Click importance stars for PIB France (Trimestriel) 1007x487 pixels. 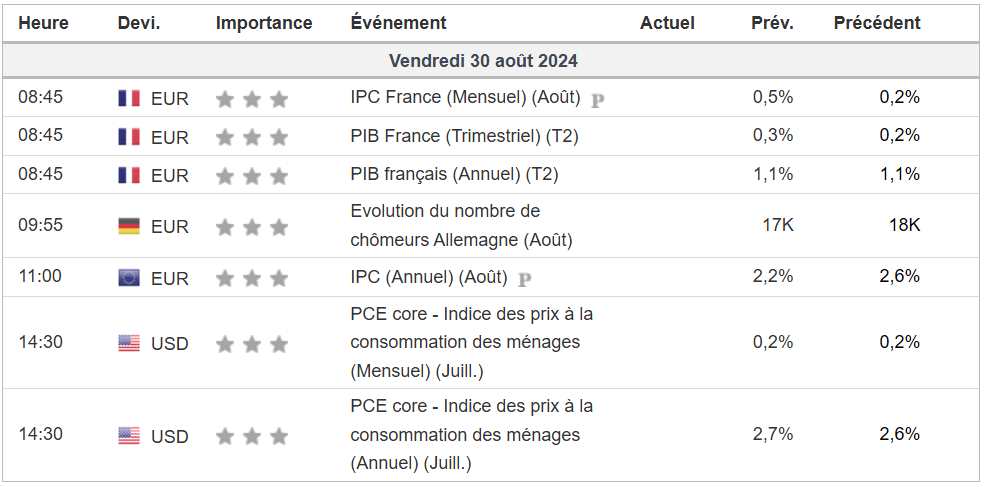click(251, 137)
